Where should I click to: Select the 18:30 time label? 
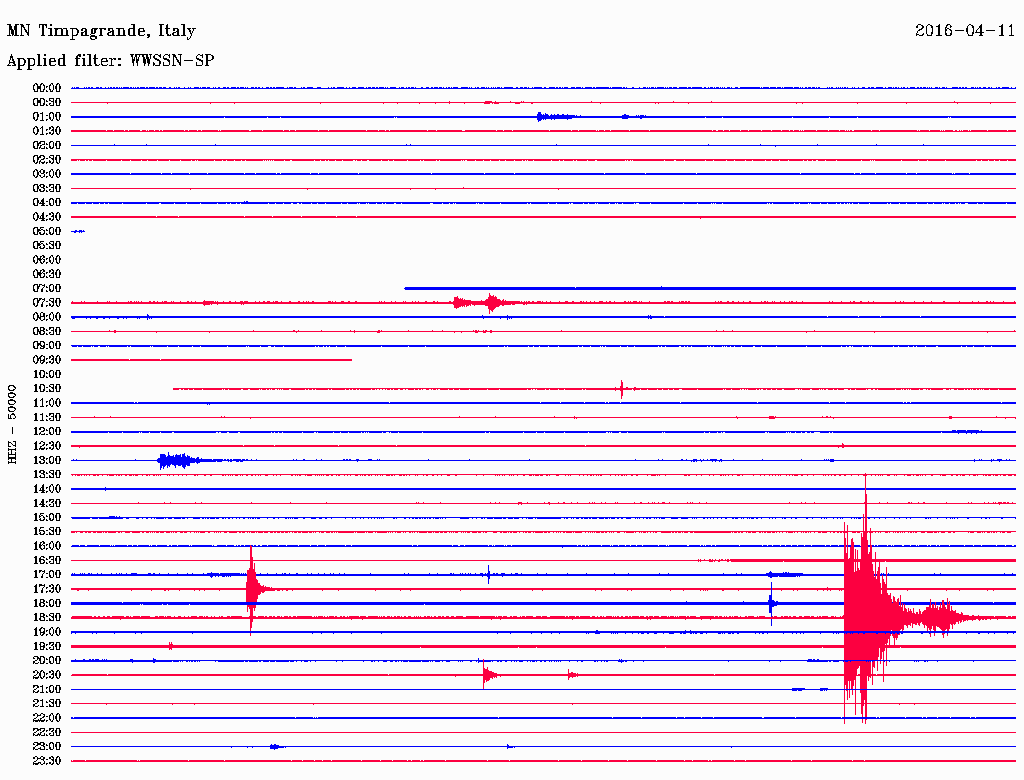47,617
